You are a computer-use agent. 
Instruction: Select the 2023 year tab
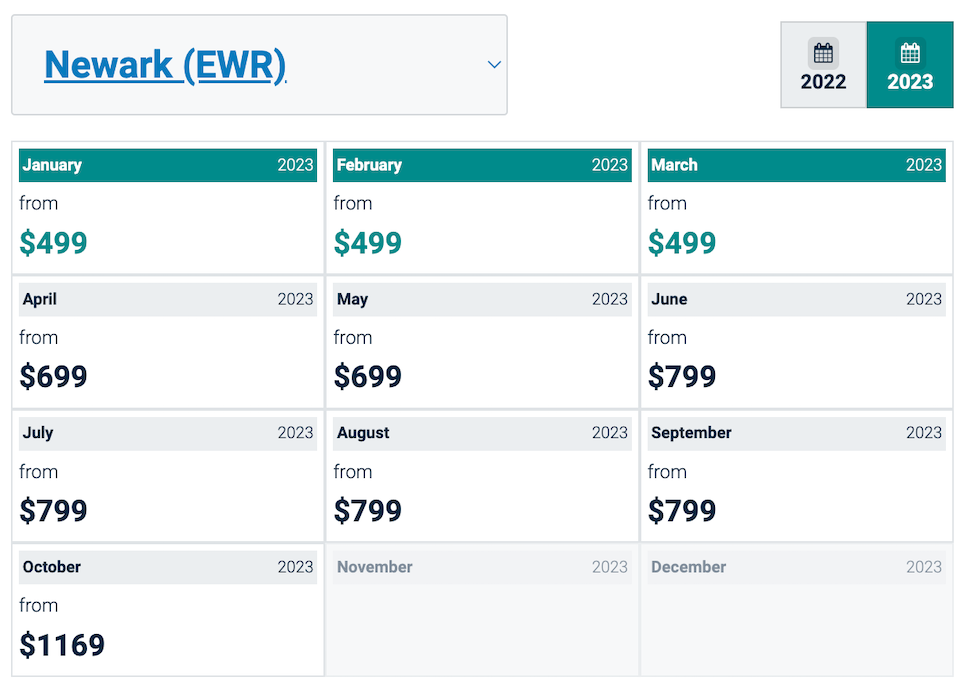(910, 65)
